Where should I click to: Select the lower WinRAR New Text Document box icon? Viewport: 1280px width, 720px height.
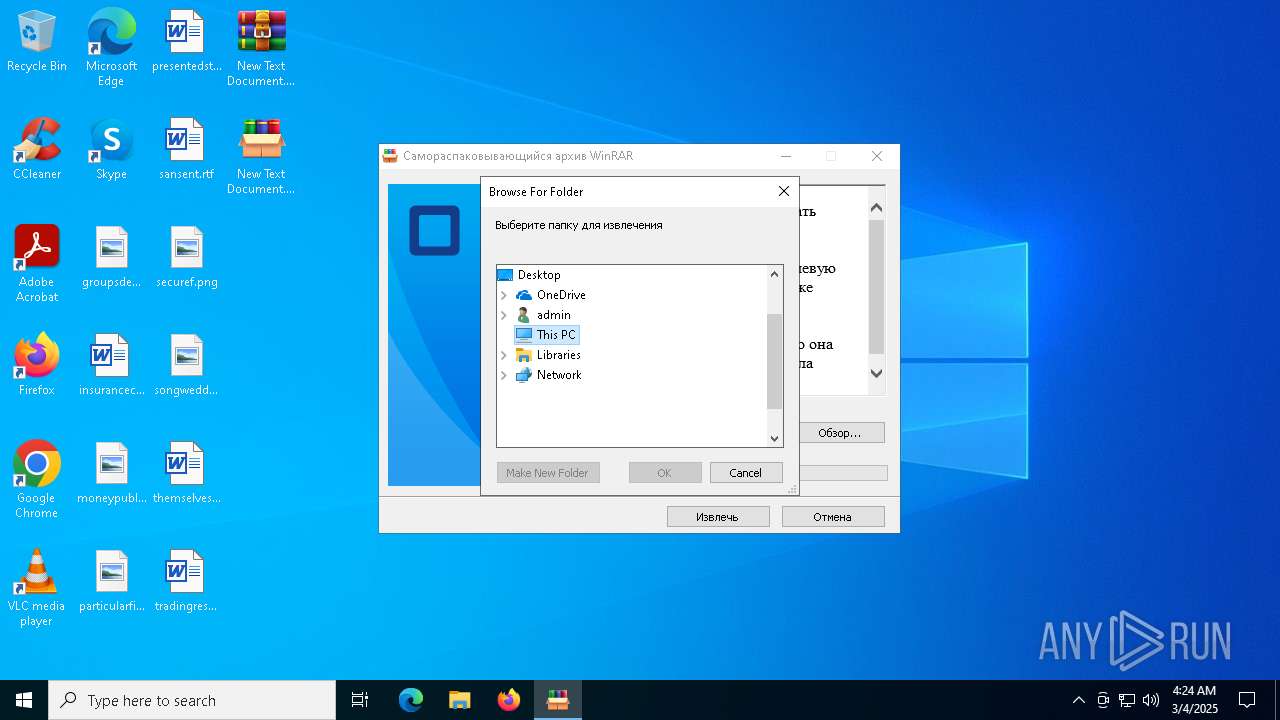[261, 156]
